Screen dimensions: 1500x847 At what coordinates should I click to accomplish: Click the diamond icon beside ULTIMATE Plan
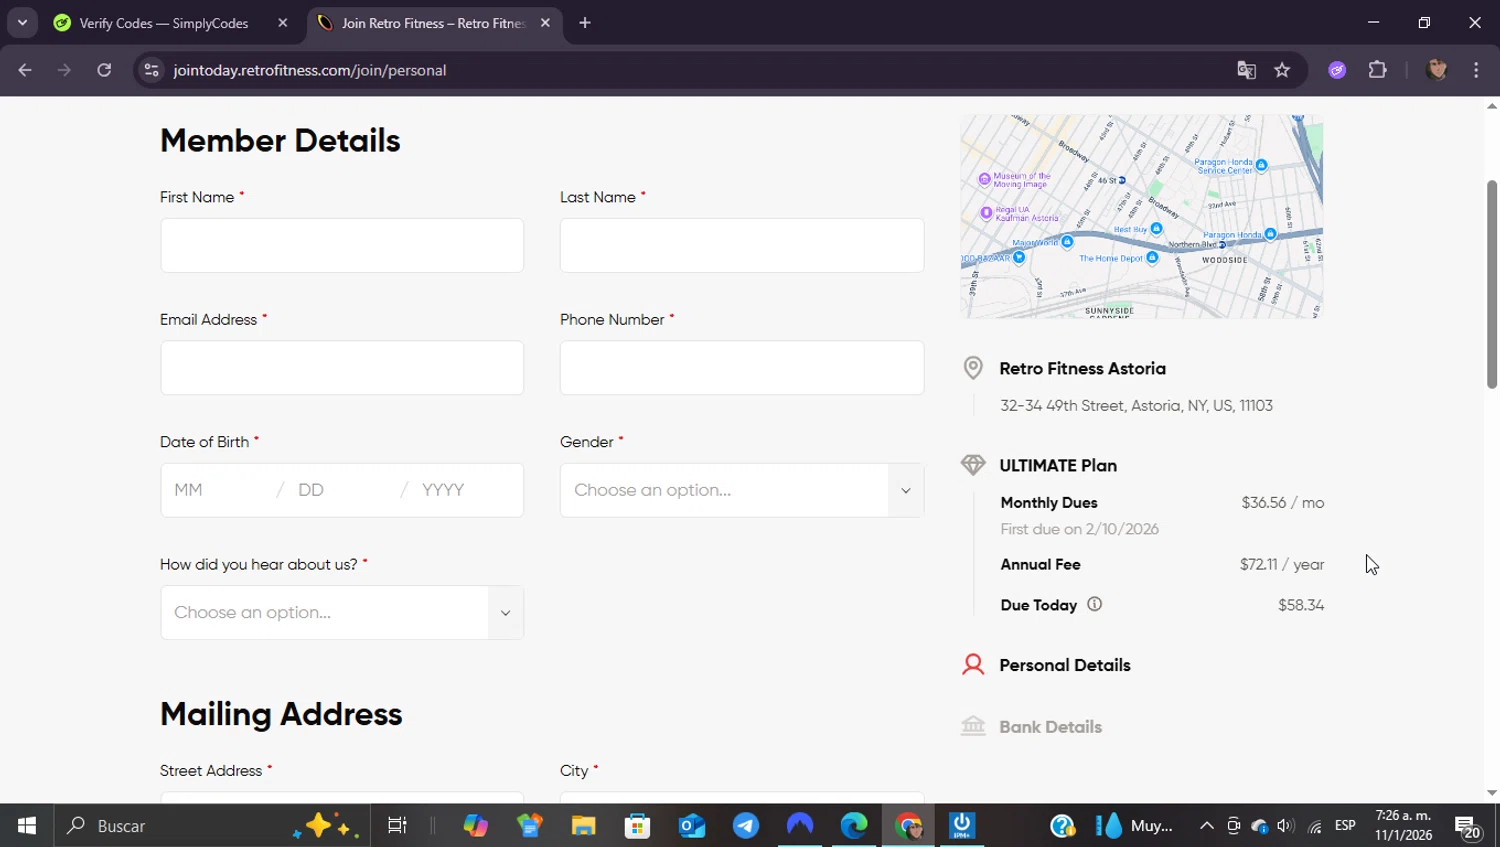[x=973, y=465]
